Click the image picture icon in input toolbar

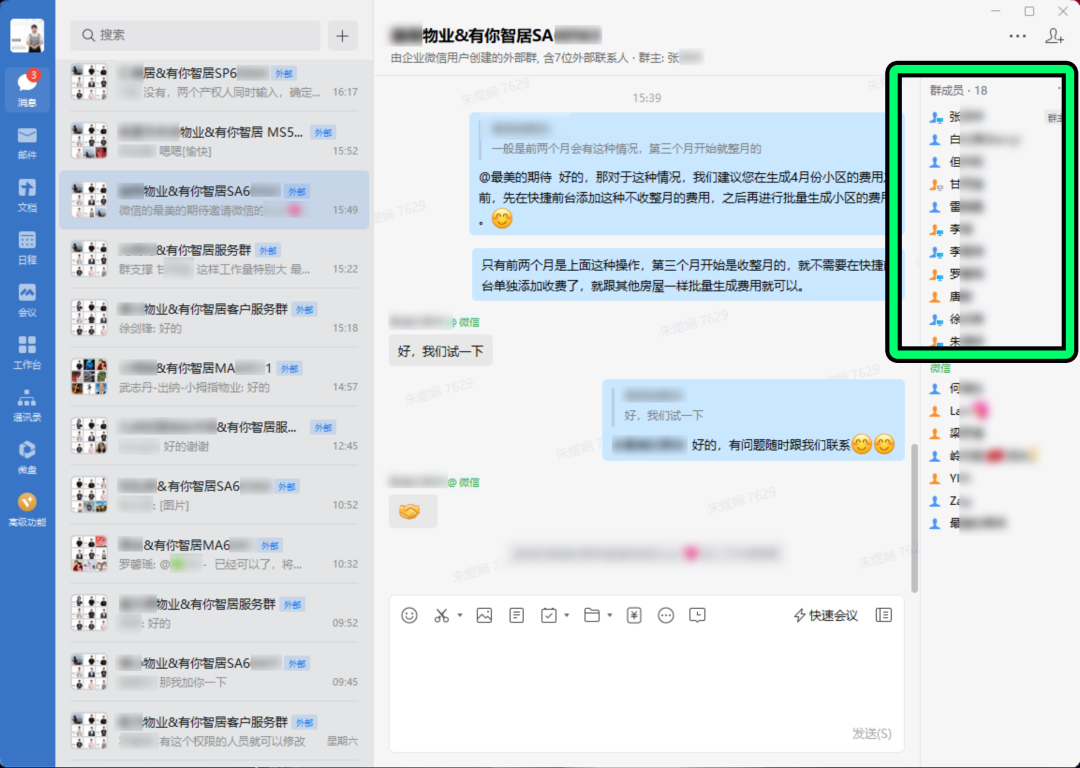484,615
